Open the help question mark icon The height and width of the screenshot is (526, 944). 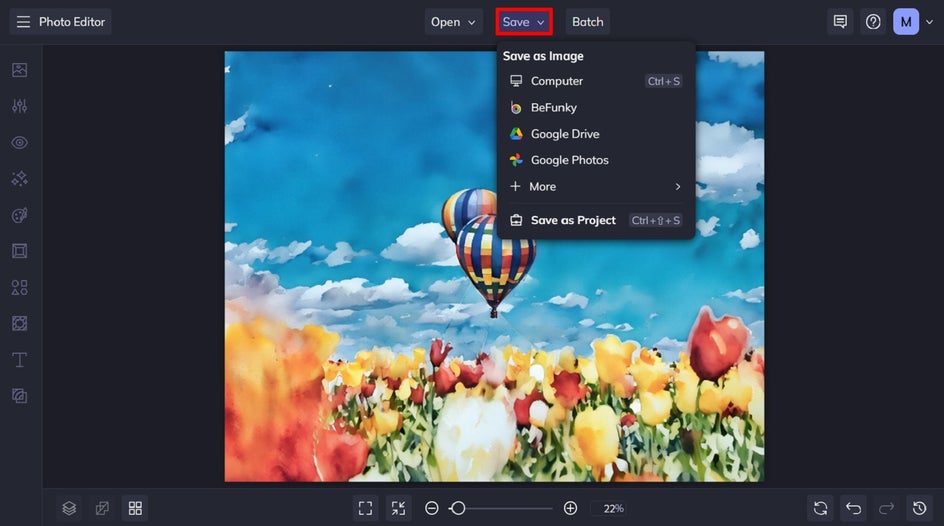873,22
